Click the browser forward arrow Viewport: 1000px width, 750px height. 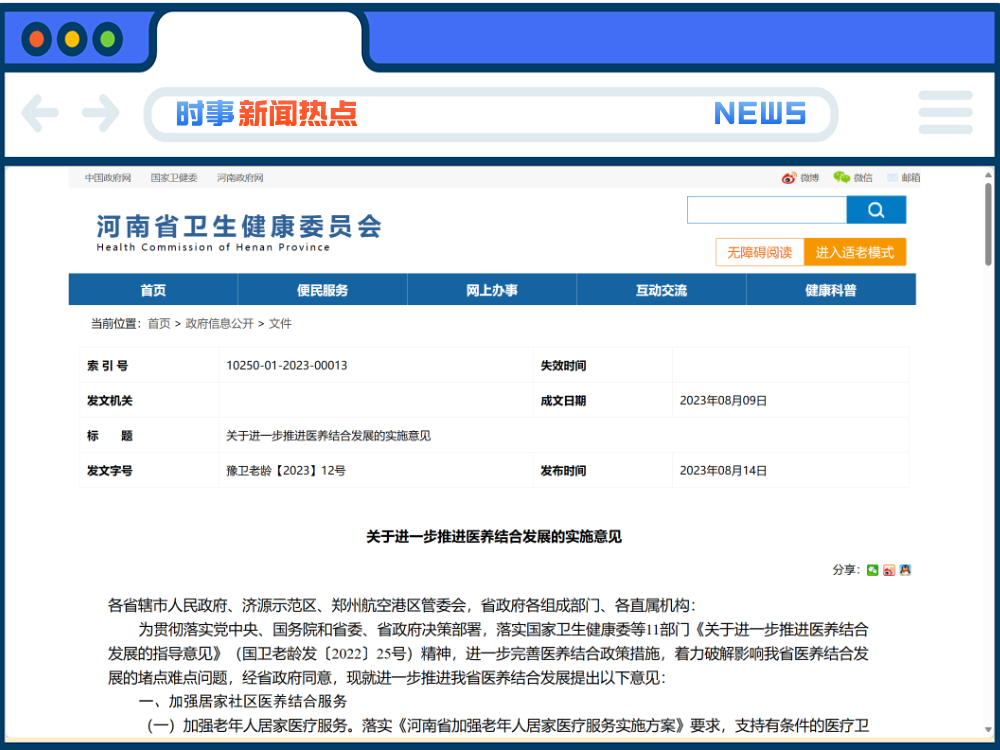[100, 113]
